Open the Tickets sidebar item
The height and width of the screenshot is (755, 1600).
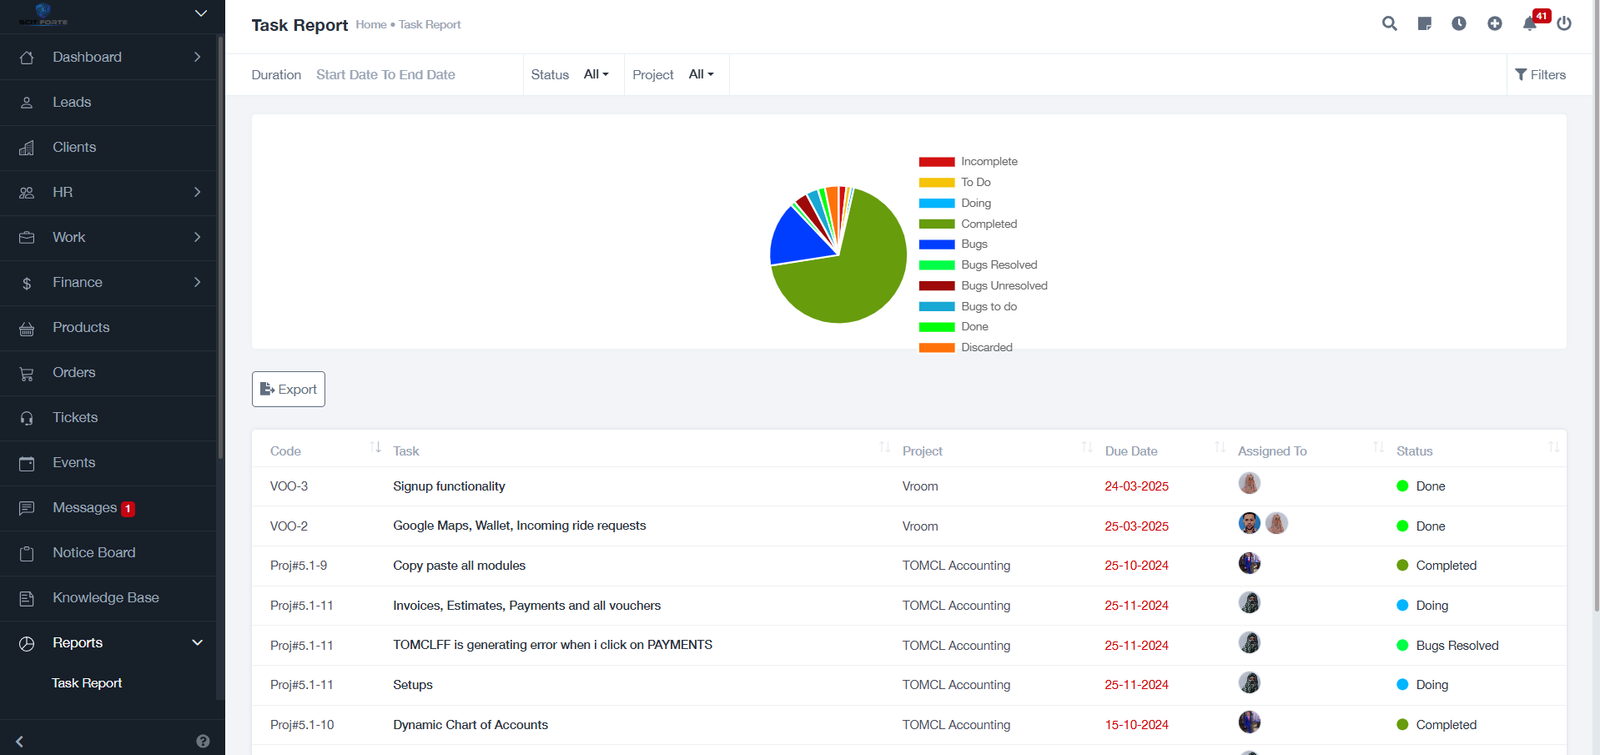pyautogui.click(x=108, y=417)
